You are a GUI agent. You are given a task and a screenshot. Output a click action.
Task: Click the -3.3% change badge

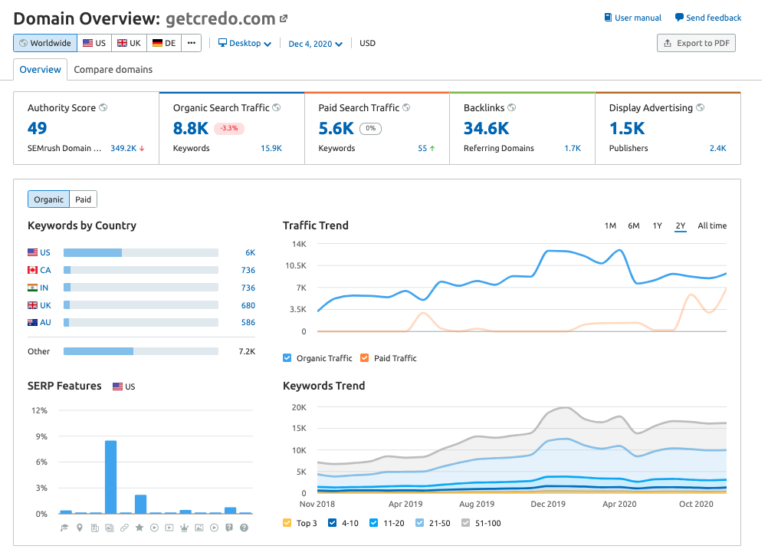[229, 128]
